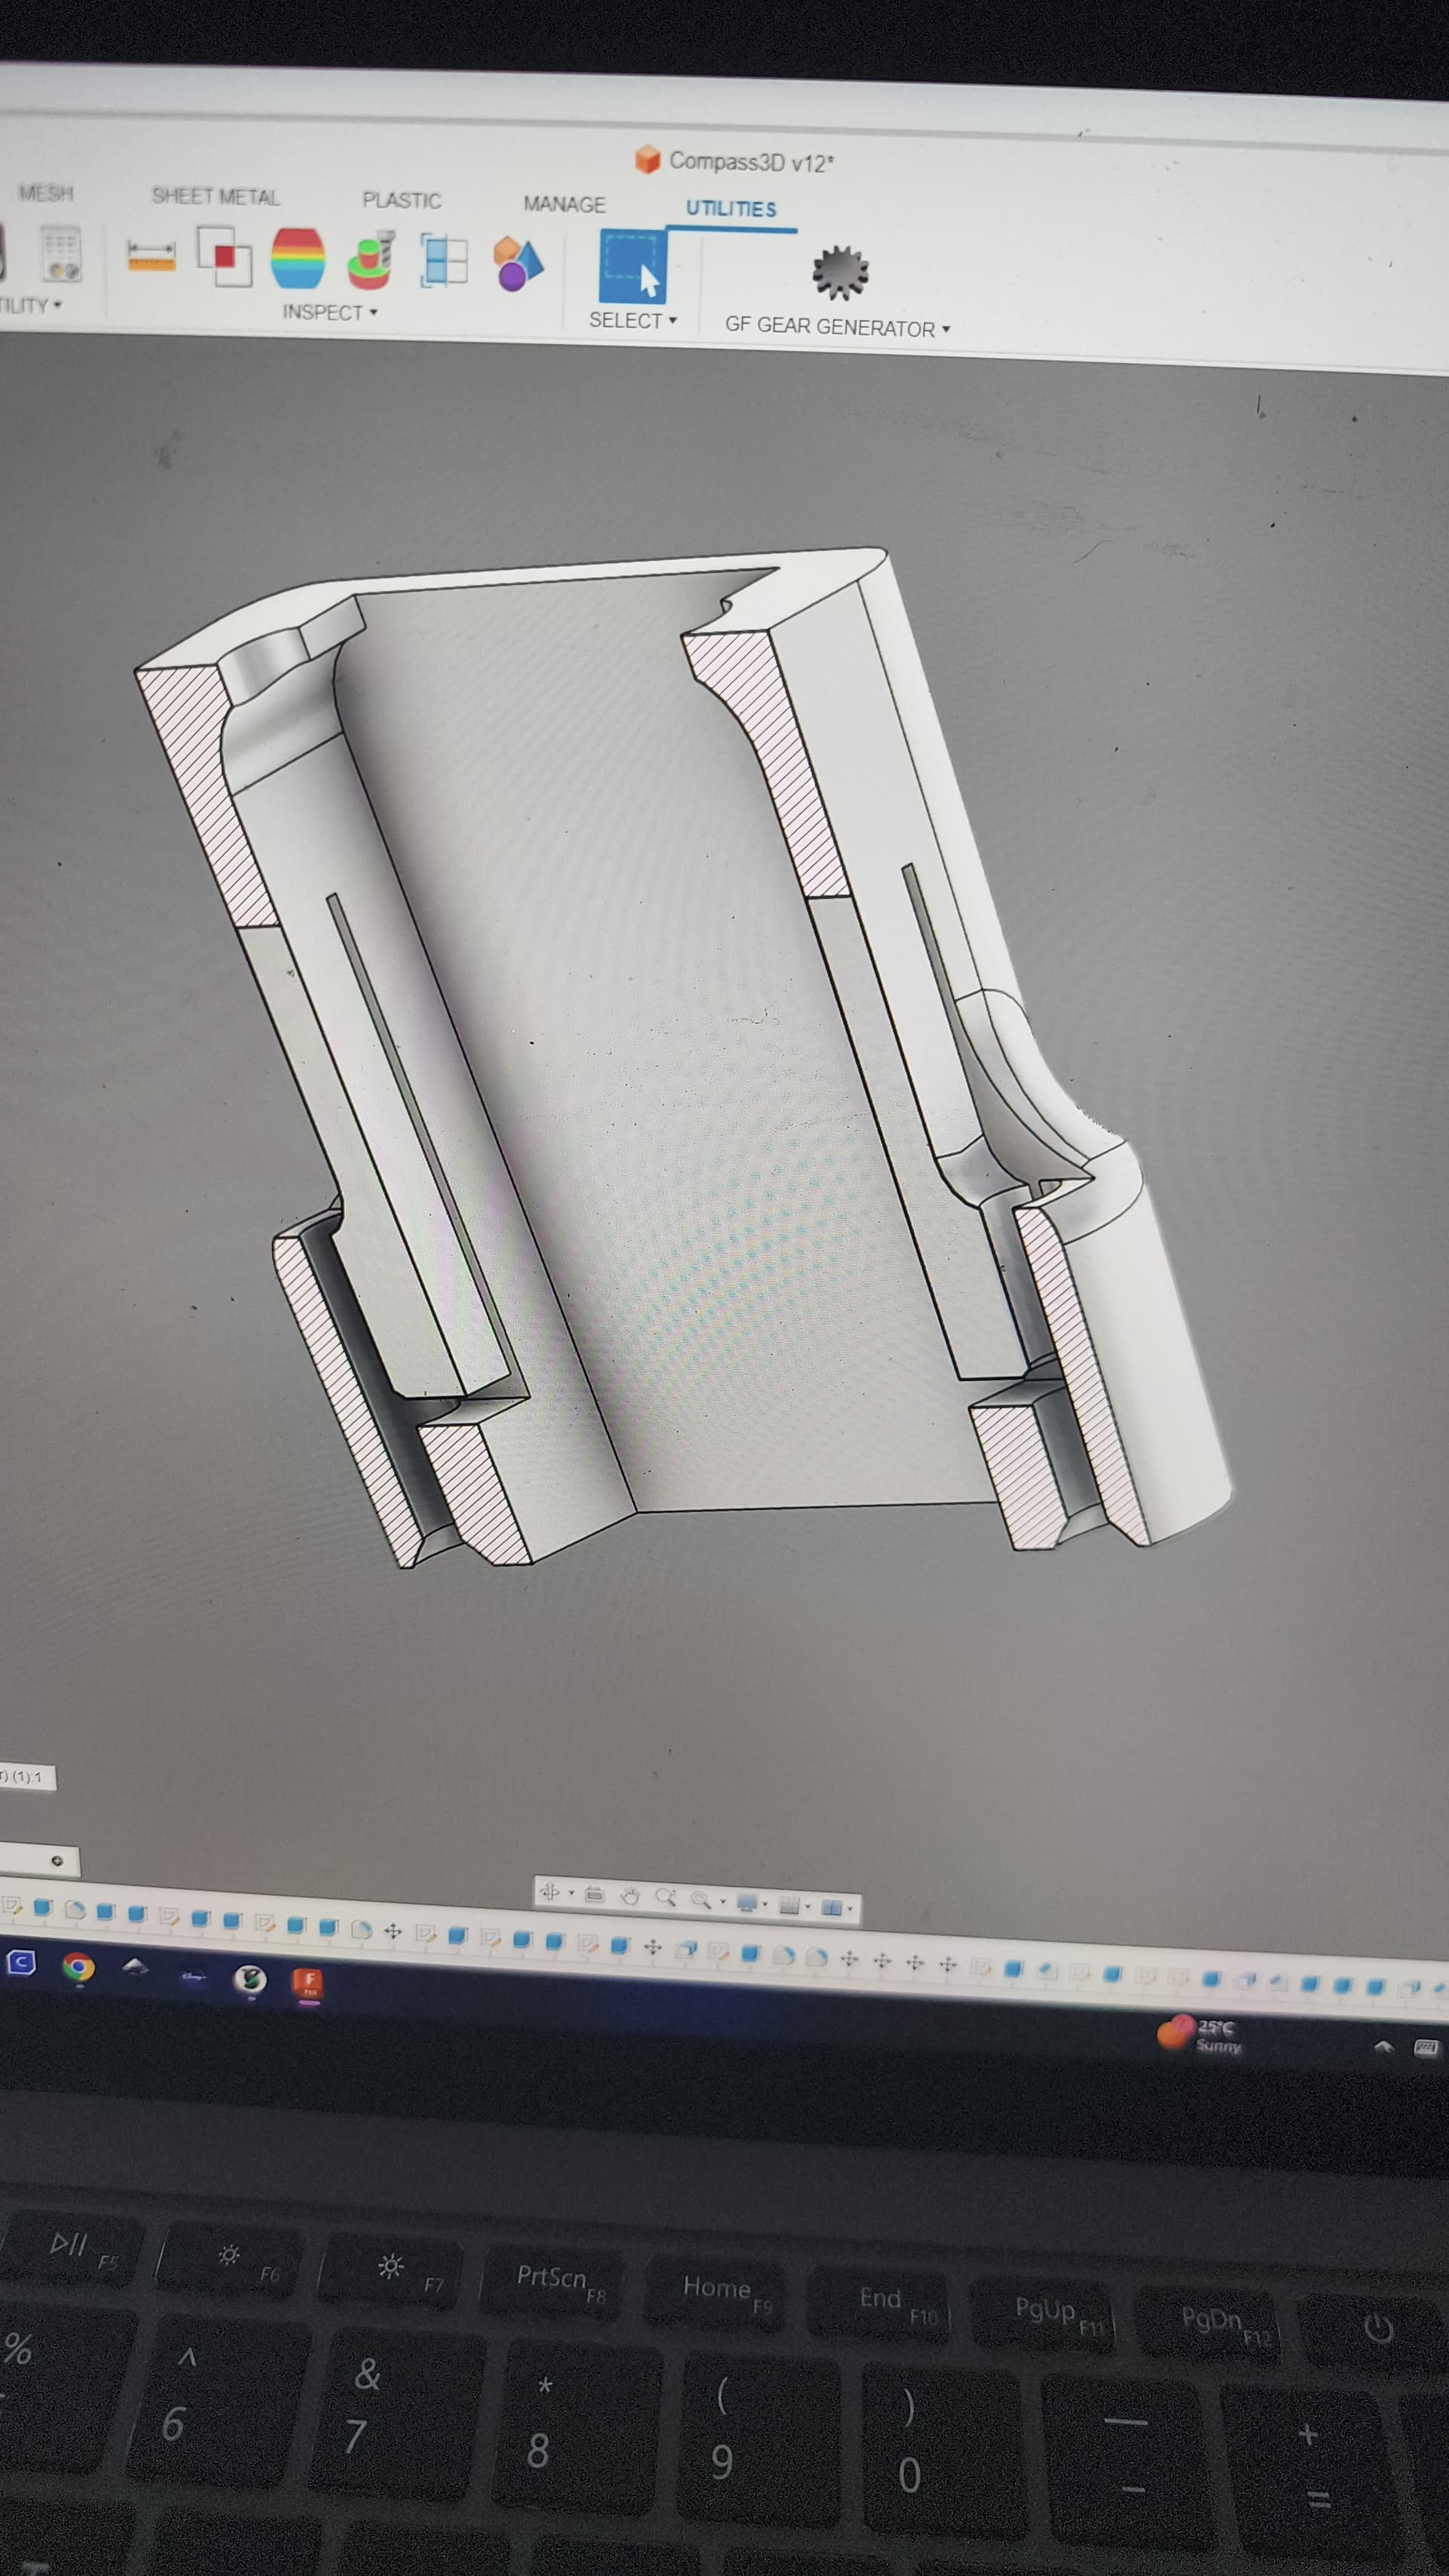1449x2576 pixels.
Task: Open the Viewports layout icon
Action: 832,1907
